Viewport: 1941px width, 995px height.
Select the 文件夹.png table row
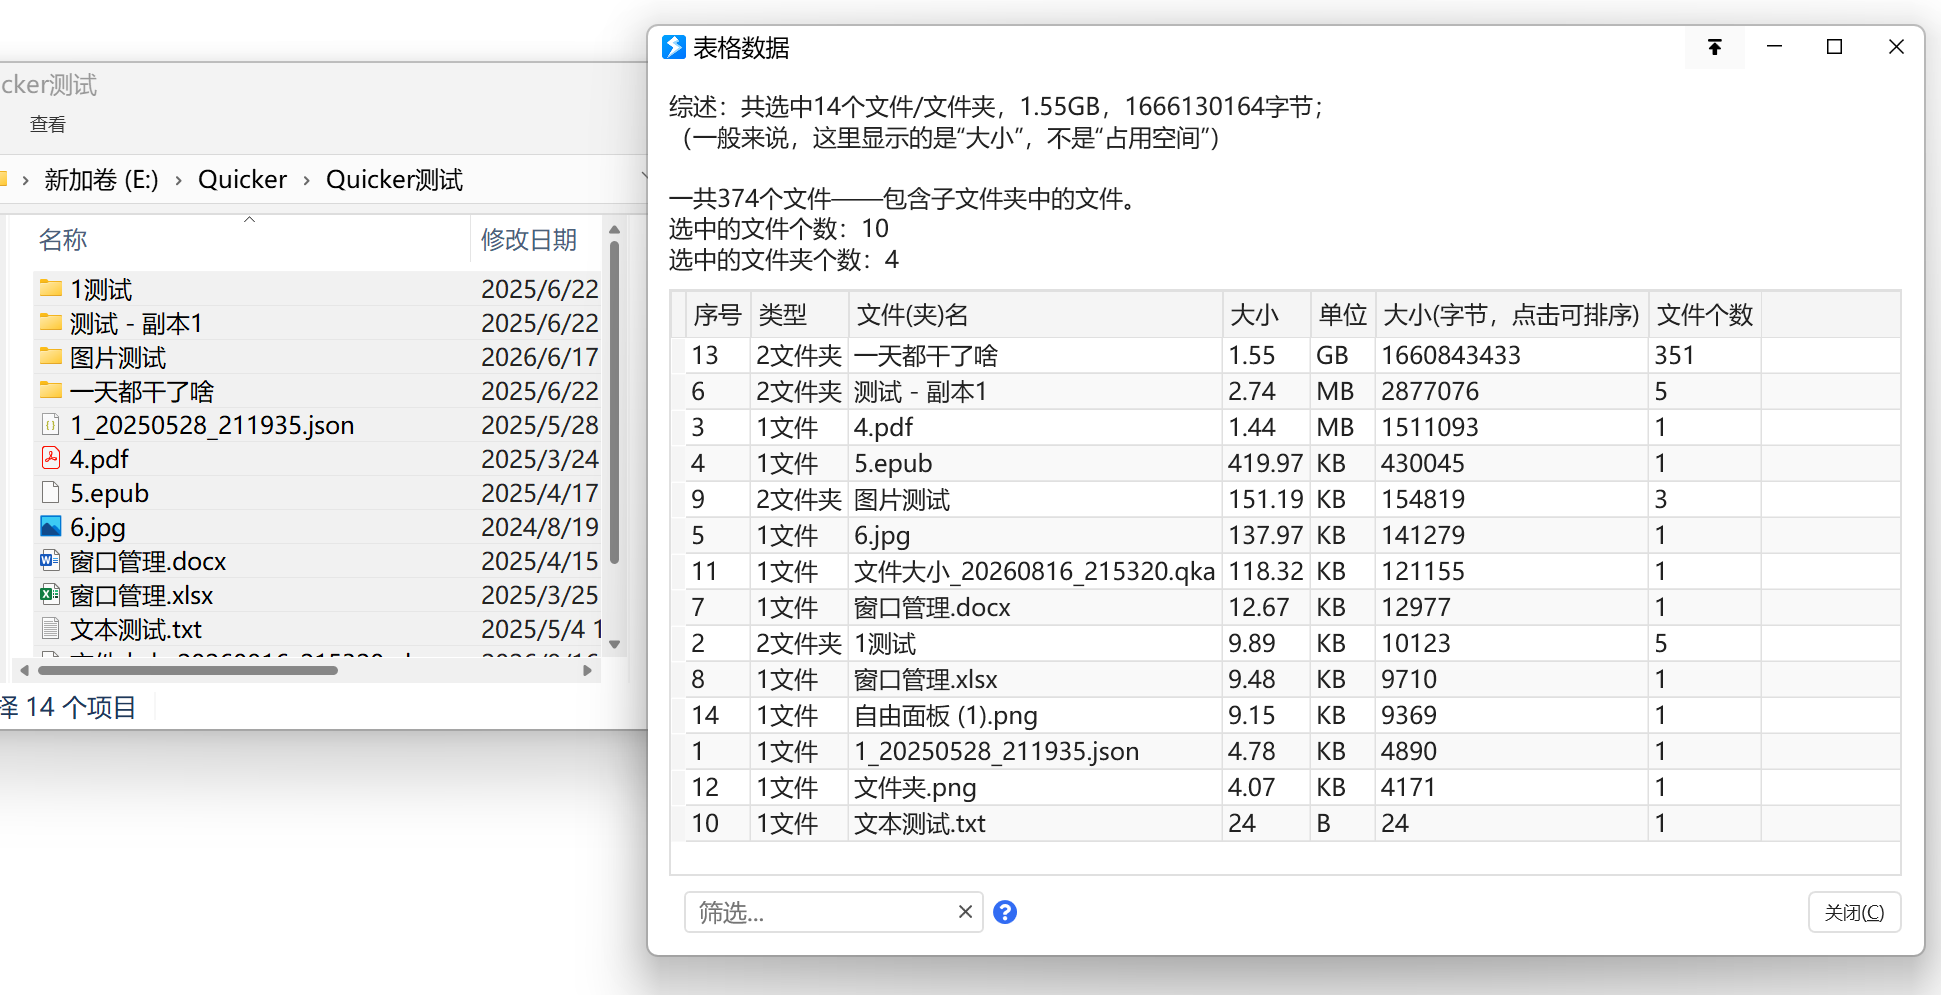1286,787
